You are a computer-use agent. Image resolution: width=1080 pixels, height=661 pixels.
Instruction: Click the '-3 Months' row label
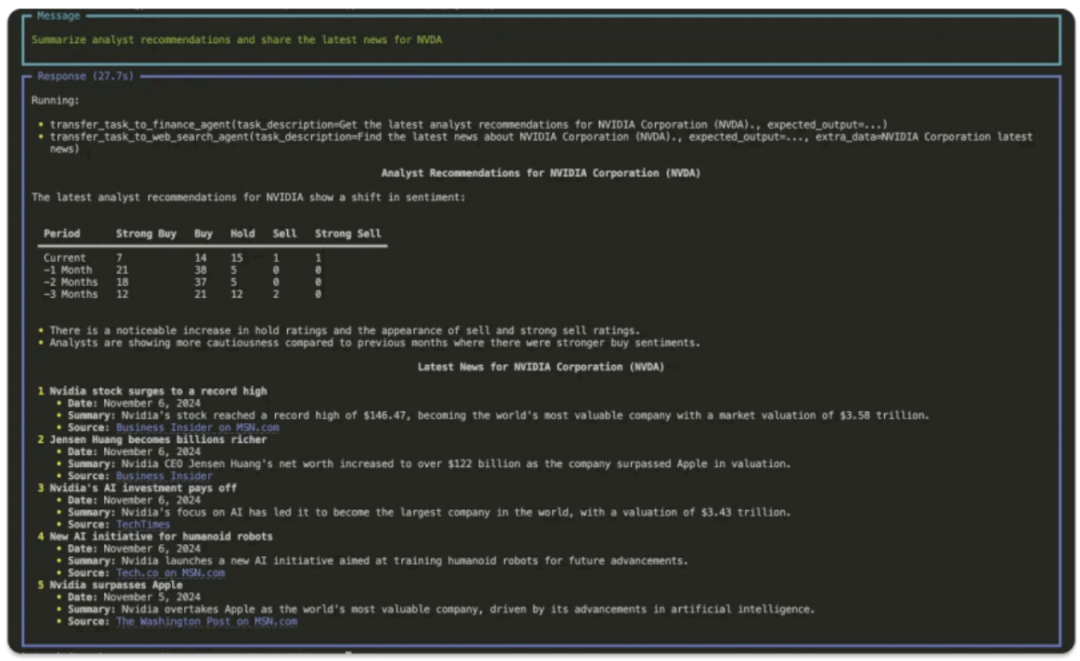click(x=70, y=294)
